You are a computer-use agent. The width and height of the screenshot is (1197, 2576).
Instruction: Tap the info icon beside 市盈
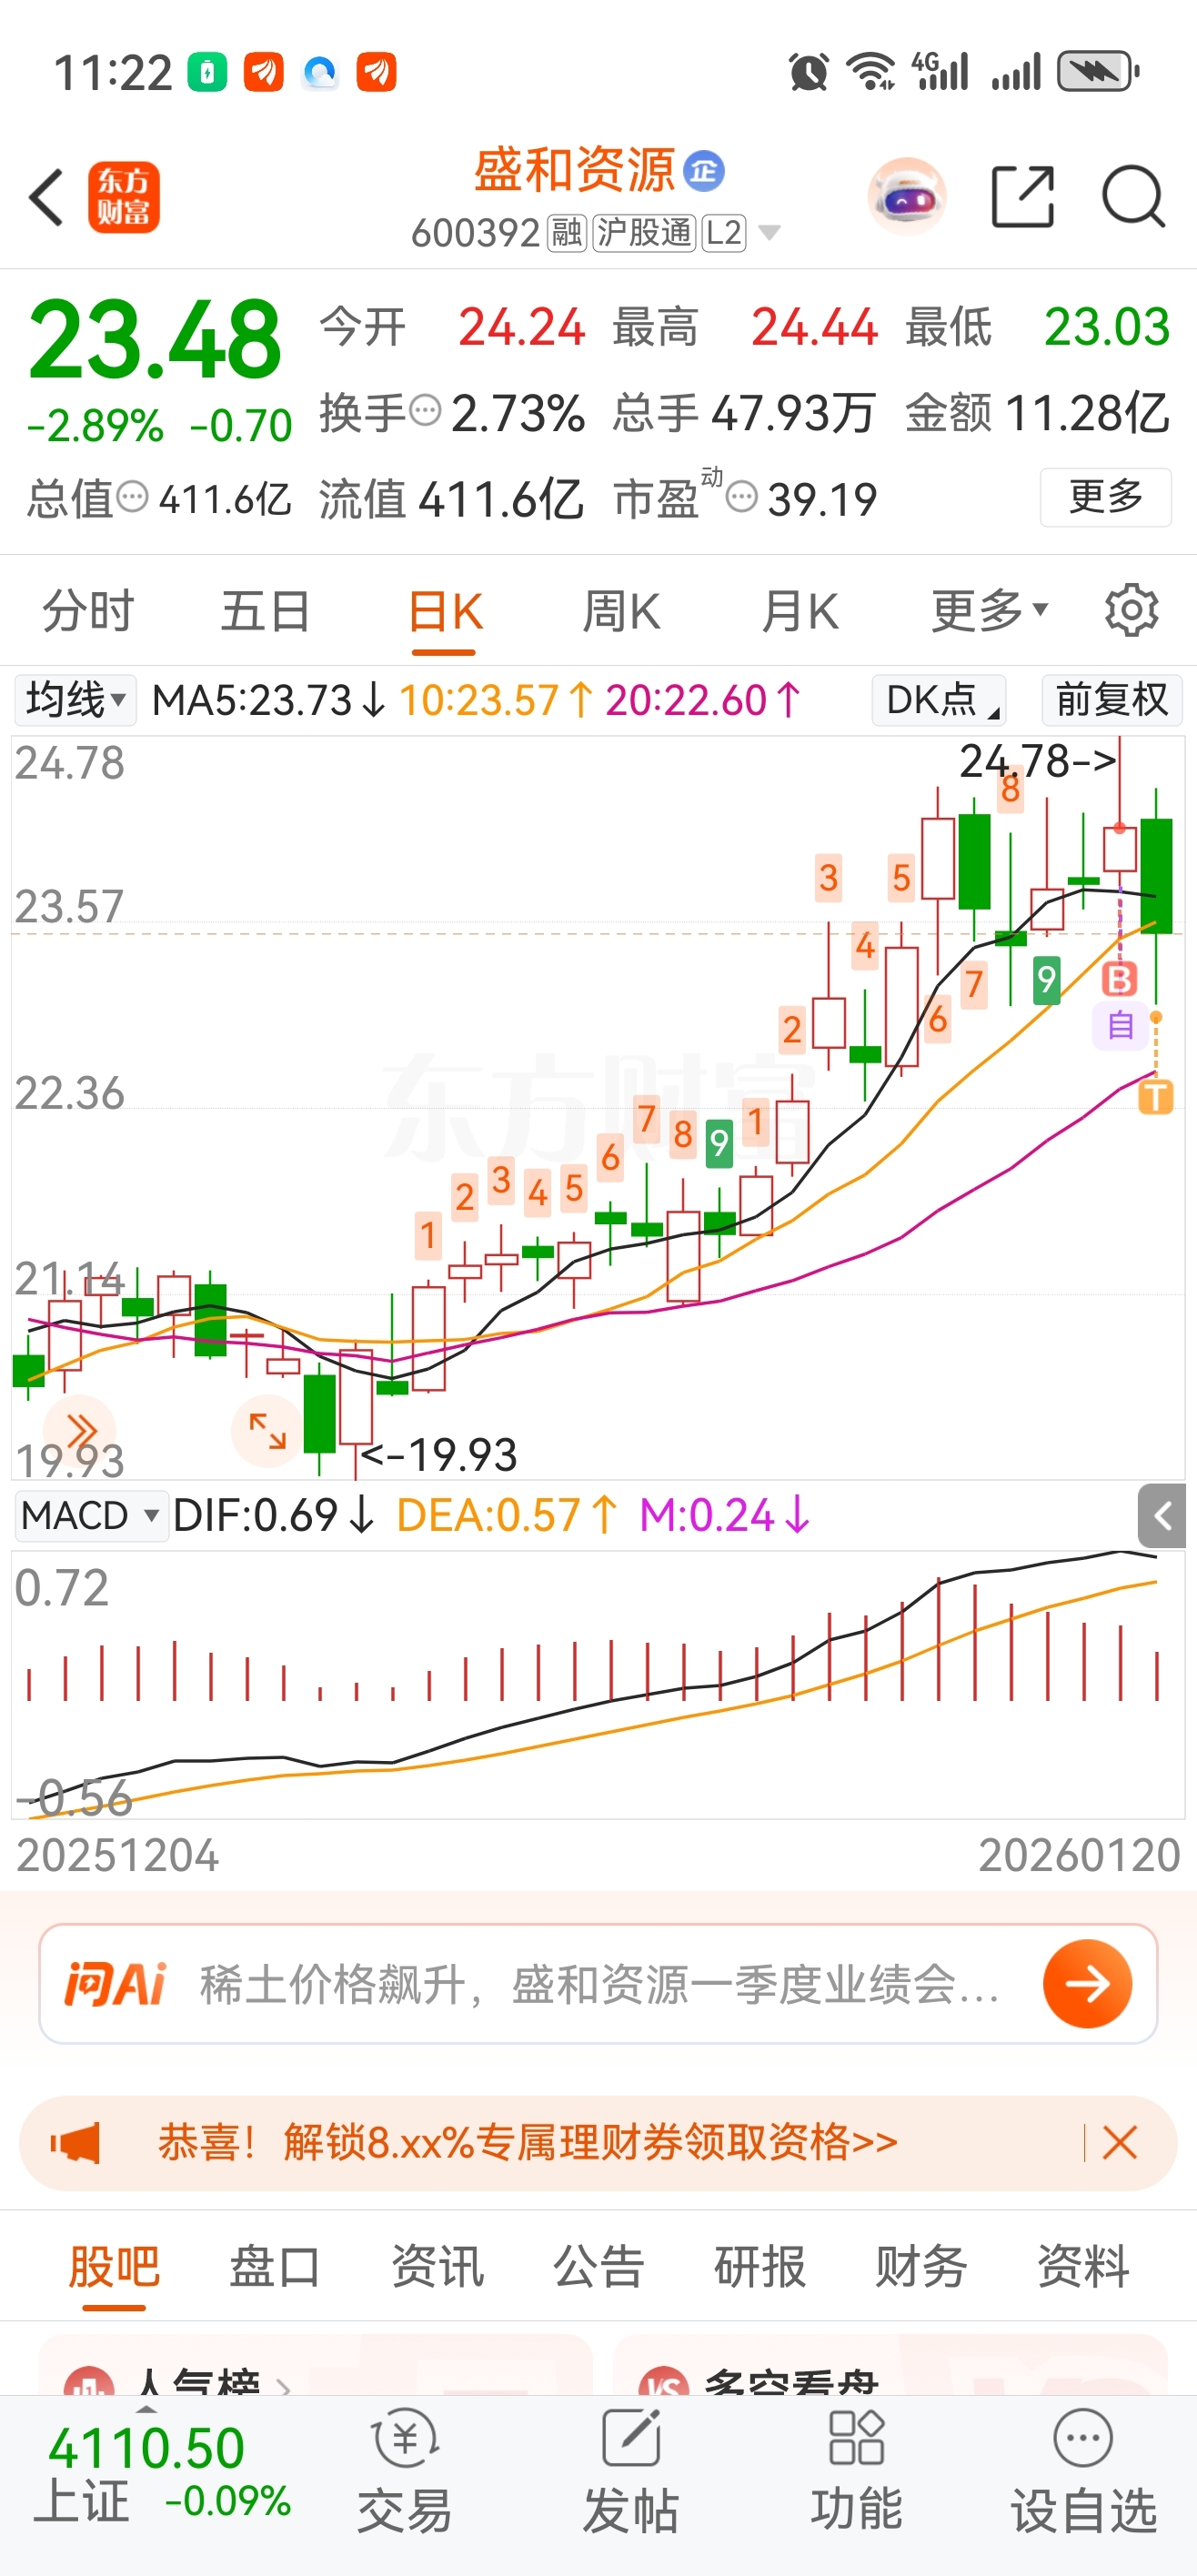pos(741,496)
